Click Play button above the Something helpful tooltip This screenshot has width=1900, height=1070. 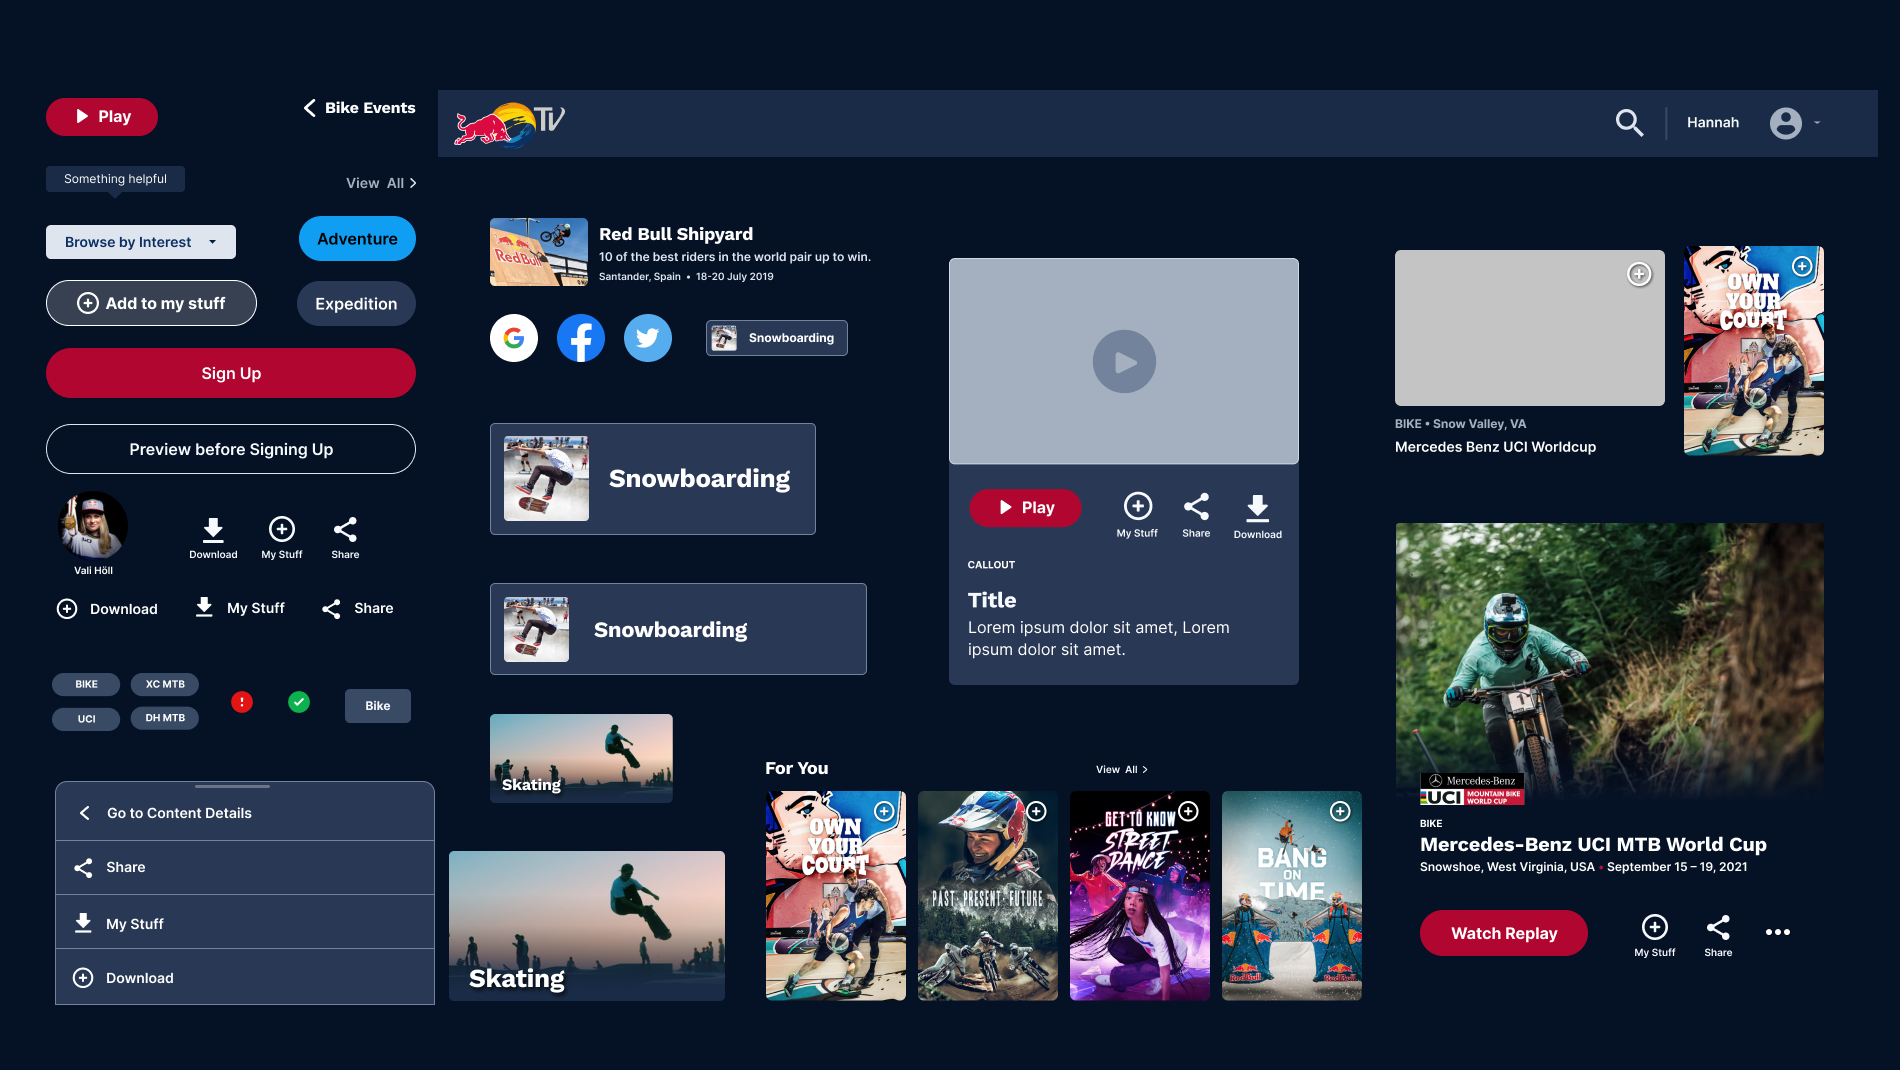[x=102, y=116]
